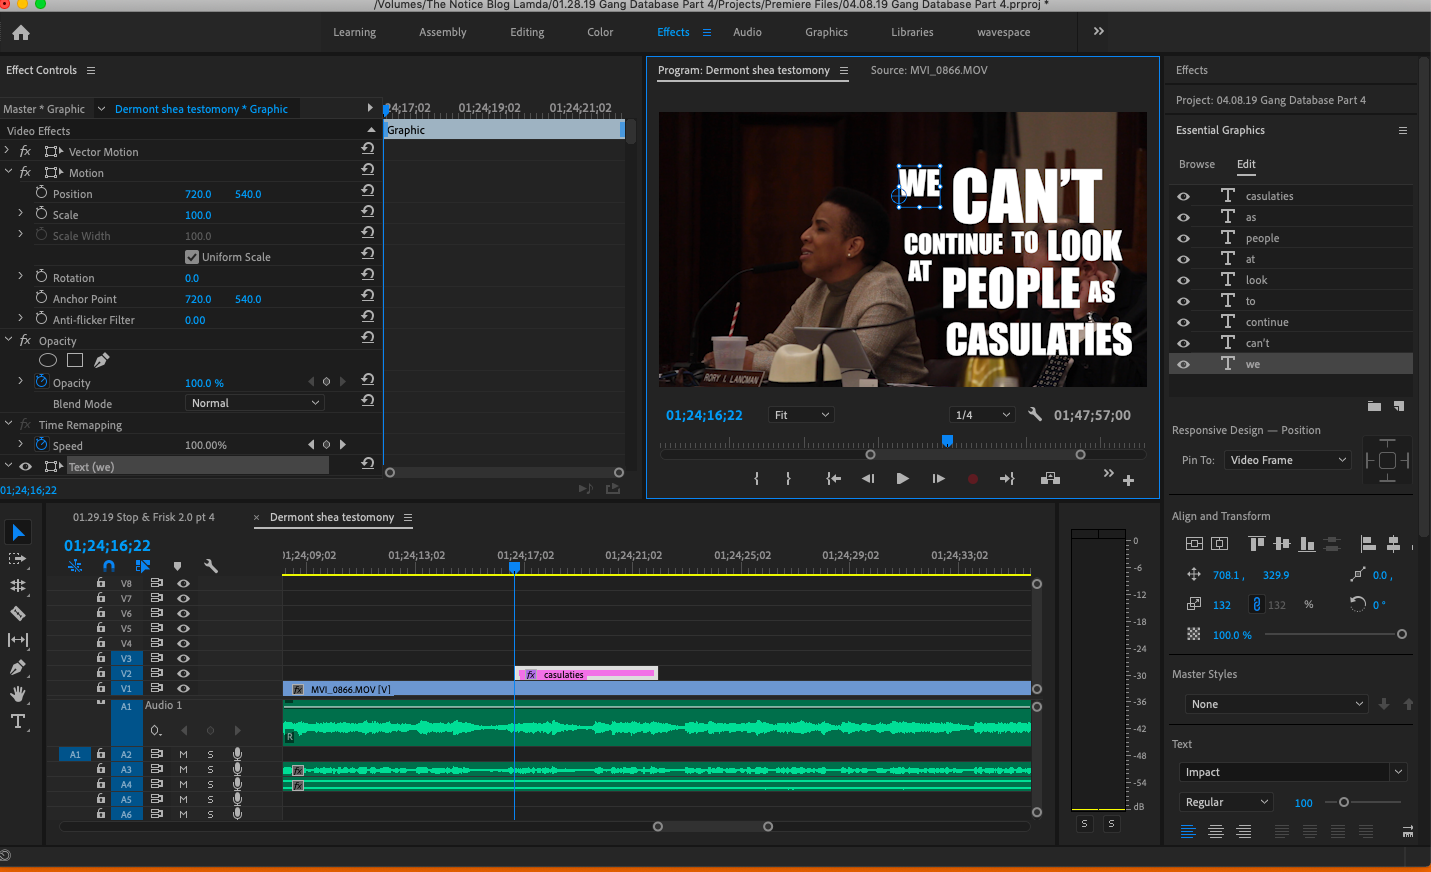
Task: Adjust font size slider
Action: 1344,802
